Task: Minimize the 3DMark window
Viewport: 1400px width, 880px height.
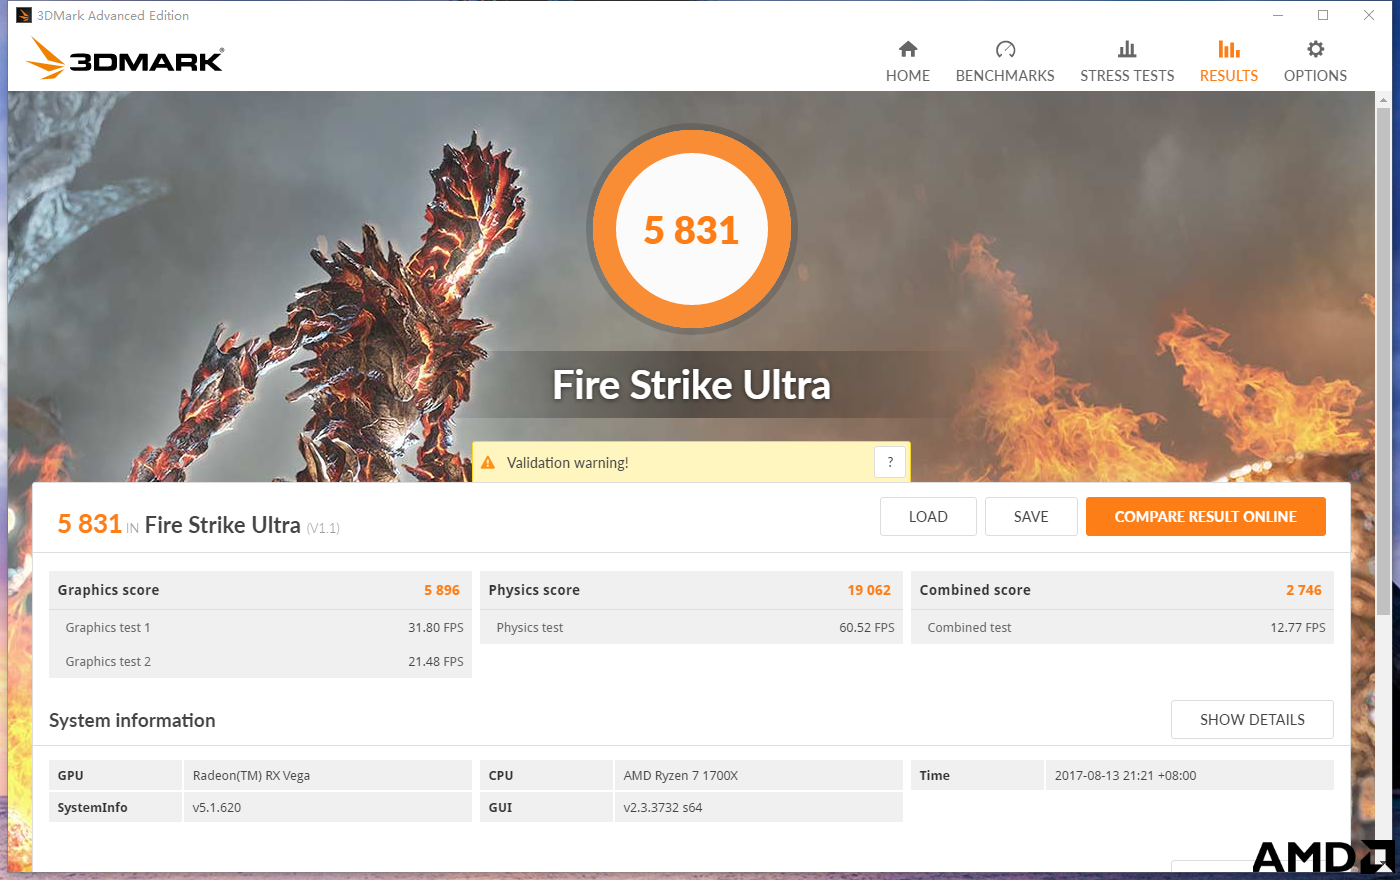Action: (x=1278, y=15)
